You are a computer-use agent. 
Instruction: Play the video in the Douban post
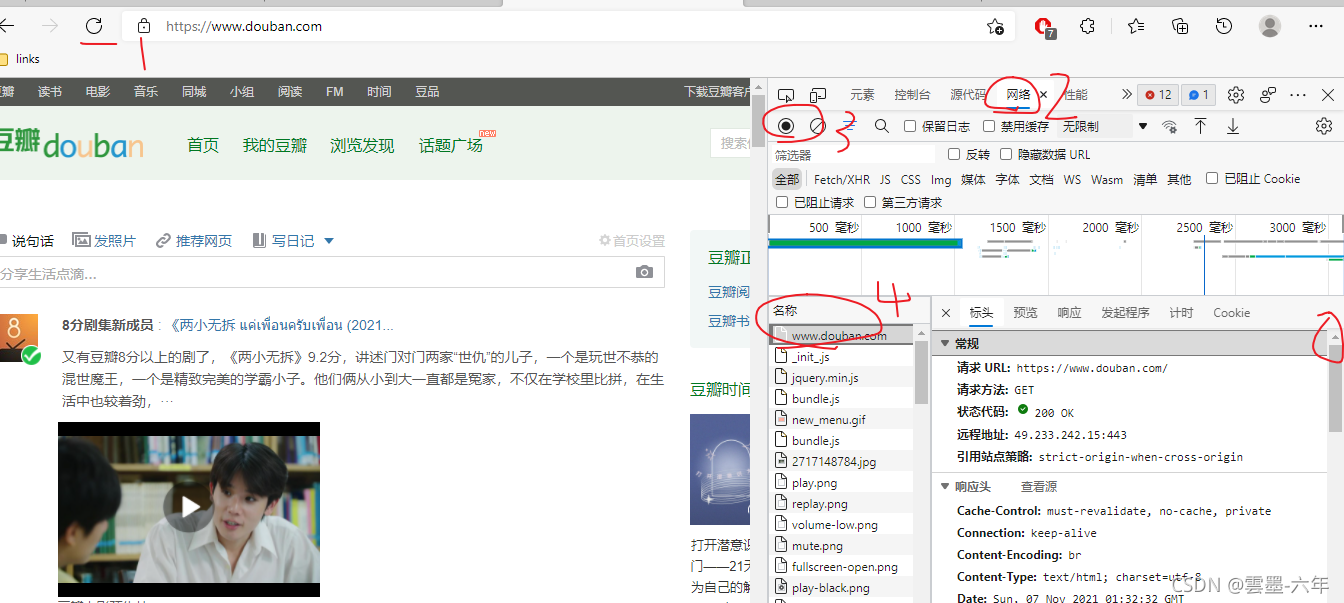[189, 506]
